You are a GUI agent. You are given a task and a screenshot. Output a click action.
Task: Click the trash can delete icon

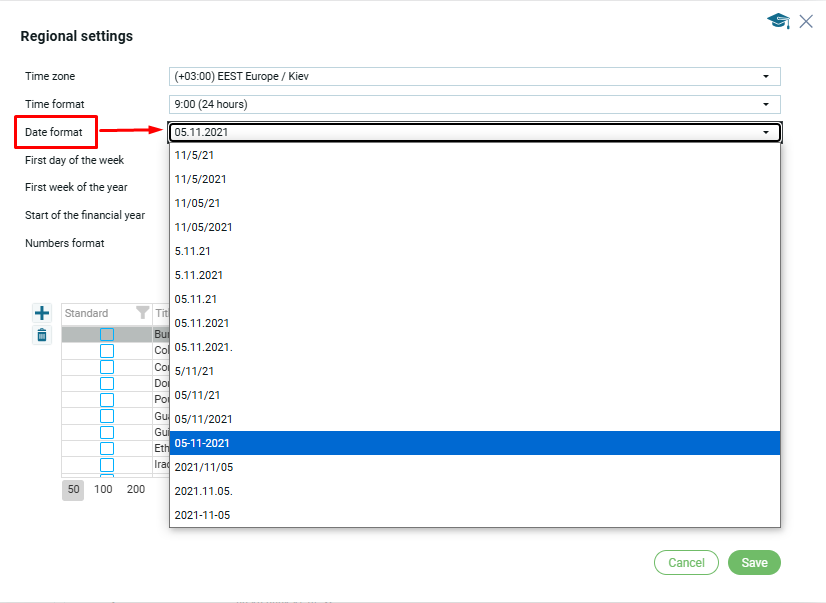click(x=42, y=335)
